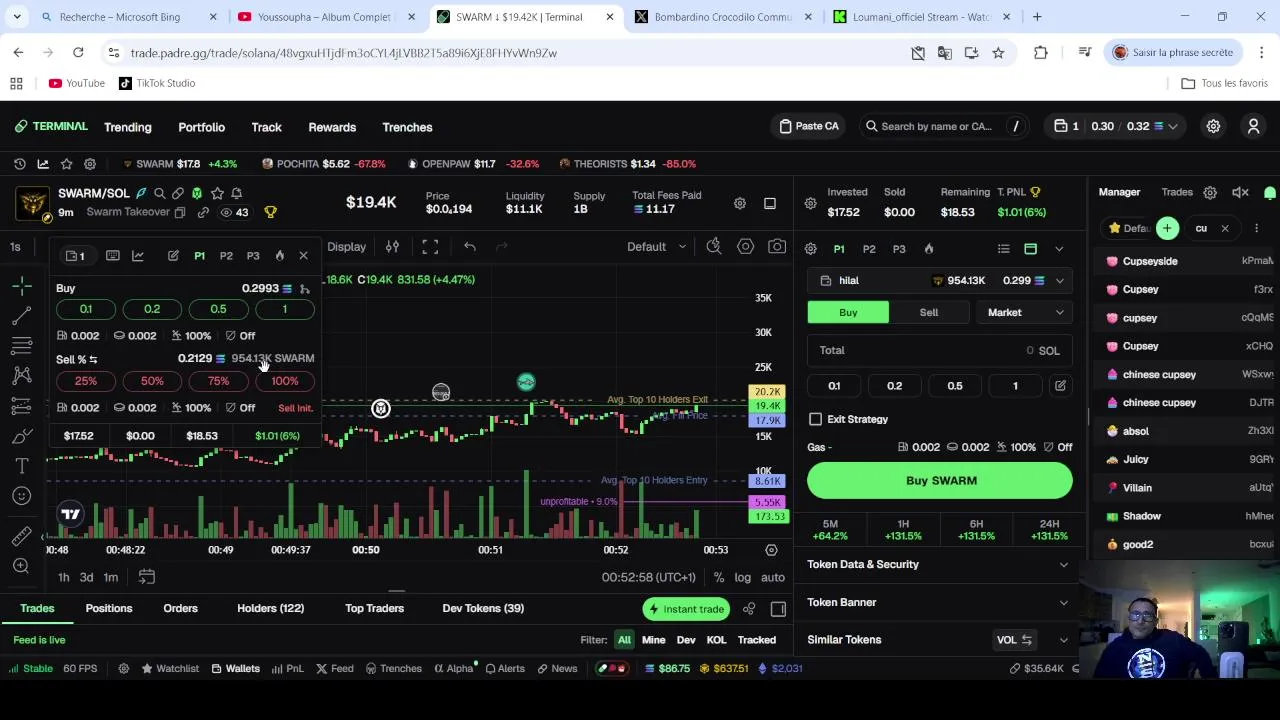
Task: Select the Buy side toggle
Action: (x=848, y=312)
